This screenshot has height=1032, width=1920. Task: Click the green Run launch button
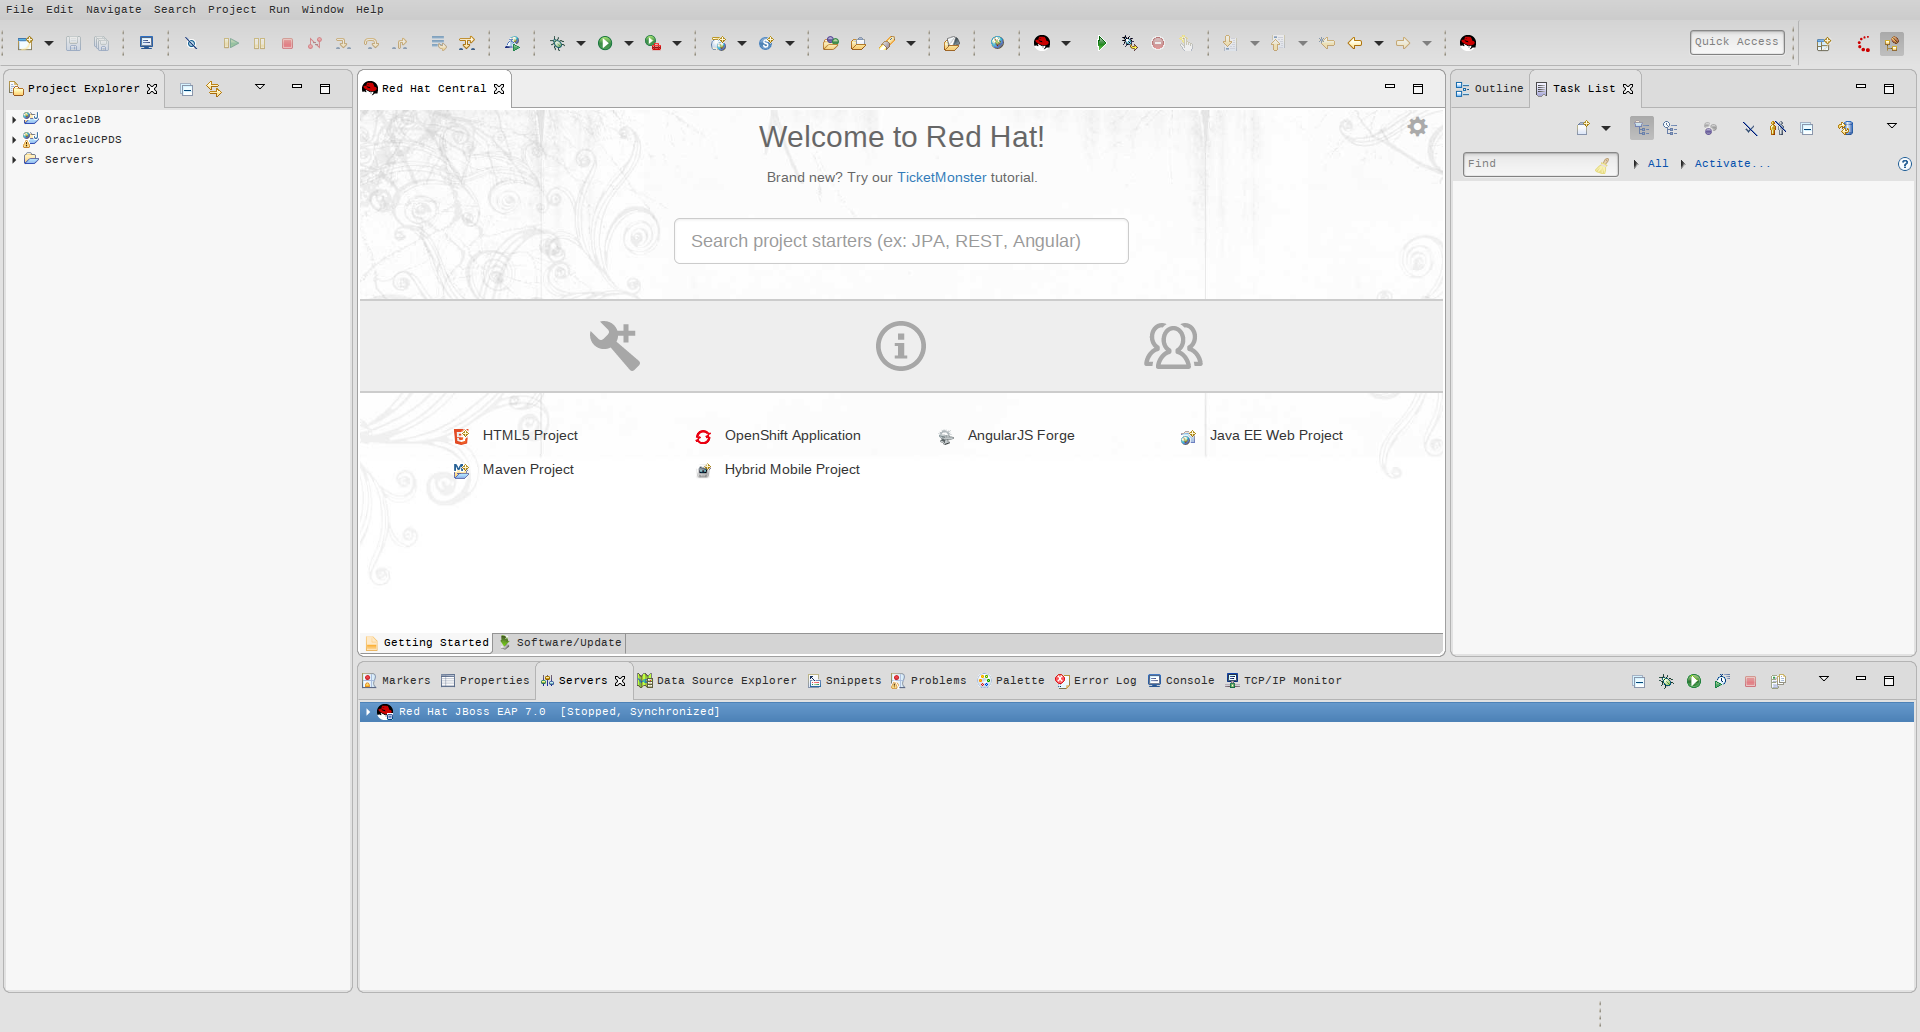pos(605,43)
